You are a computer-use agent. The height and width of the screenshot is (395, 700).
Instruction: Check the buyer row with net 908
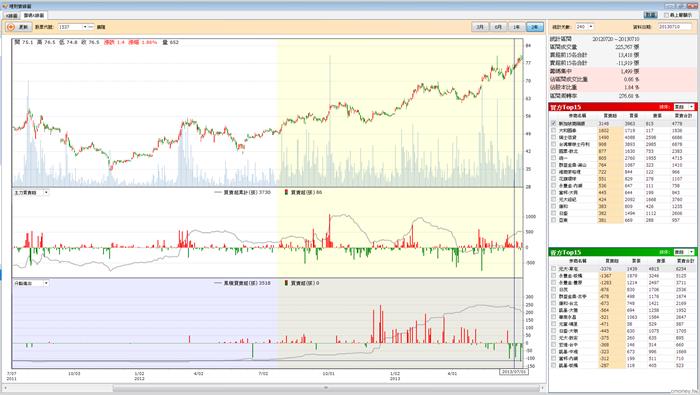pyautogui.click(x=554, y=144)
